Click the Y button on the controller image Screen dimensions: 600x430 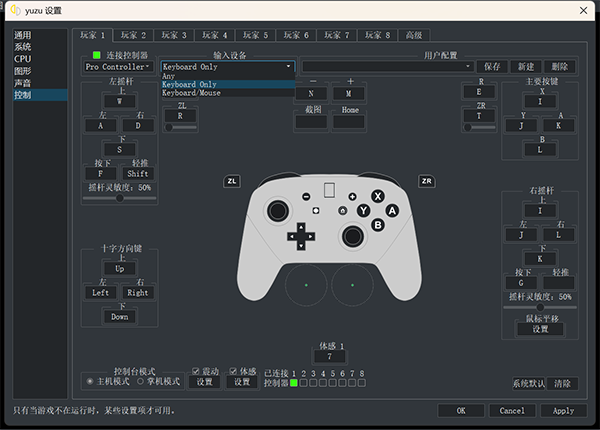click(x=363, y=211)
